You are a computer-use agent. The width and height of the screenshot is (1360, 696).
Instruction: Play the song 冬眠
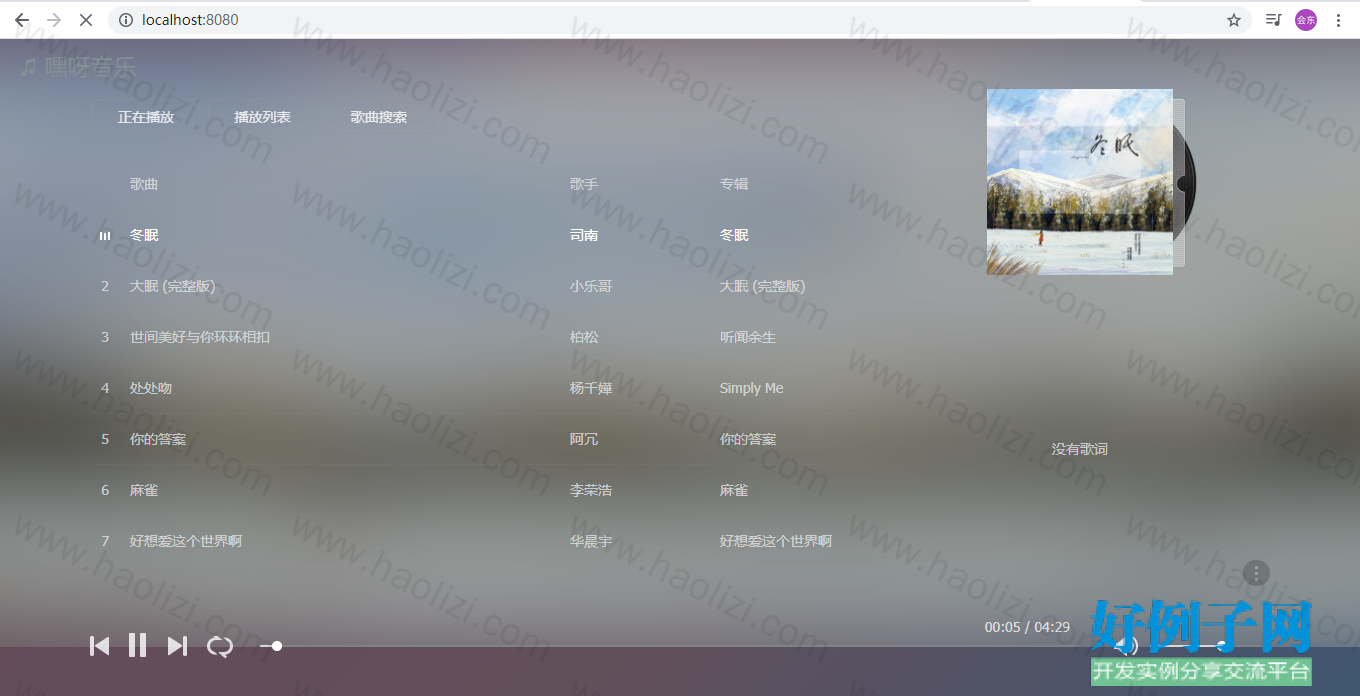(x=144, y=235)
